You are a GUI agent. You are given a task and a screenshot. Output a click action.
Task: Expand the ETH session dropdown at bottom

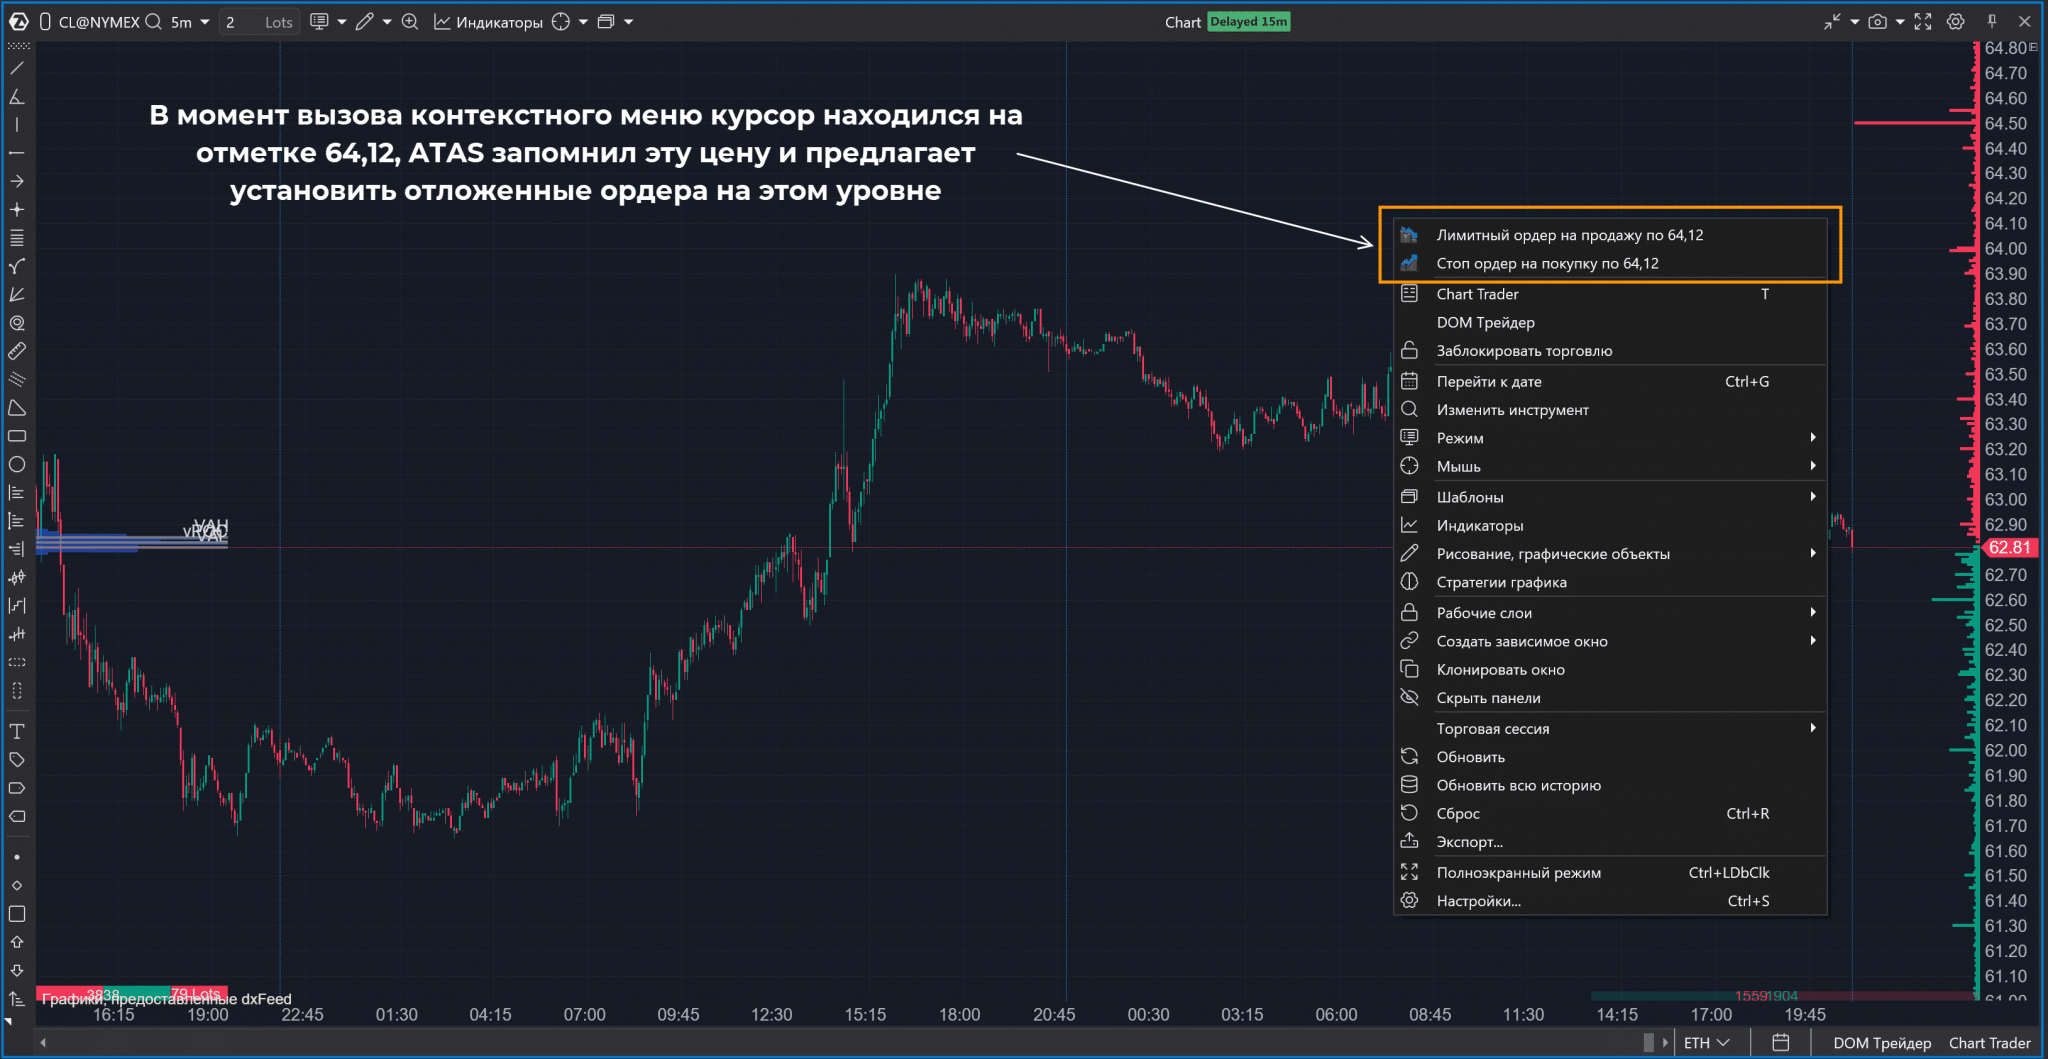(x=1706, y=1042)
